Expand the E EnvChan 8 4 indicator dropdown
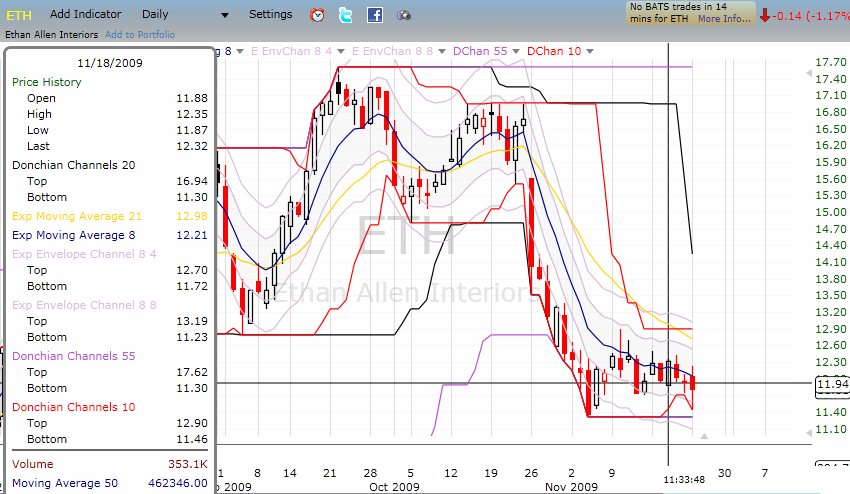Screen dimensions: 850x494 341,52
